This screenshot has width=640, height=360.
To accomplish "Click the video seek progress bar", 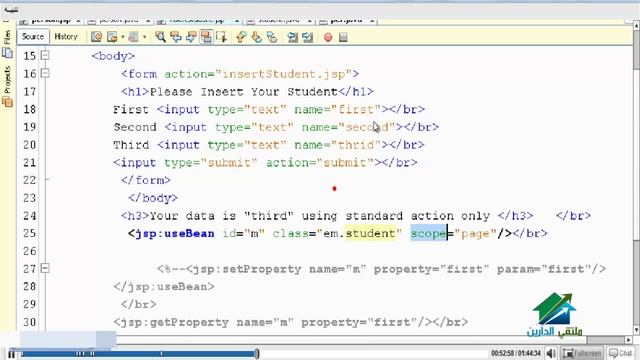I will click(139, 354).
